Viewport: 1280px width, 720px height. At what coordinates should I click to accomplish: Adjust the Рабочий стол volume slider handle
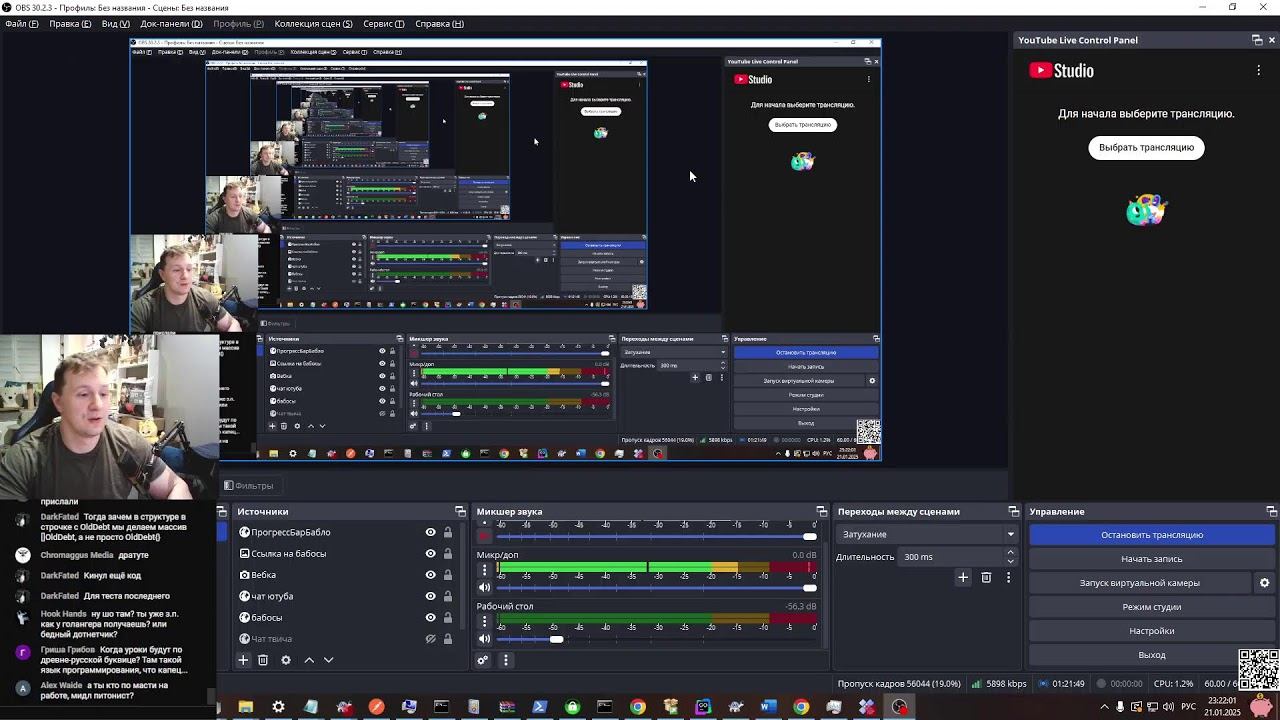coord(556,639)
